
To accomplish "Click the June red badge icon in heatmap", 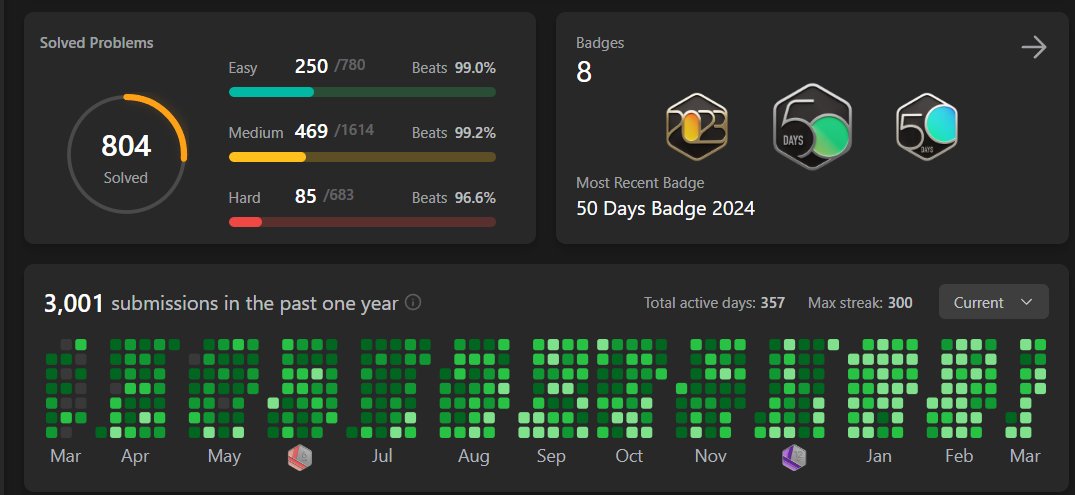I will [300, 457].
